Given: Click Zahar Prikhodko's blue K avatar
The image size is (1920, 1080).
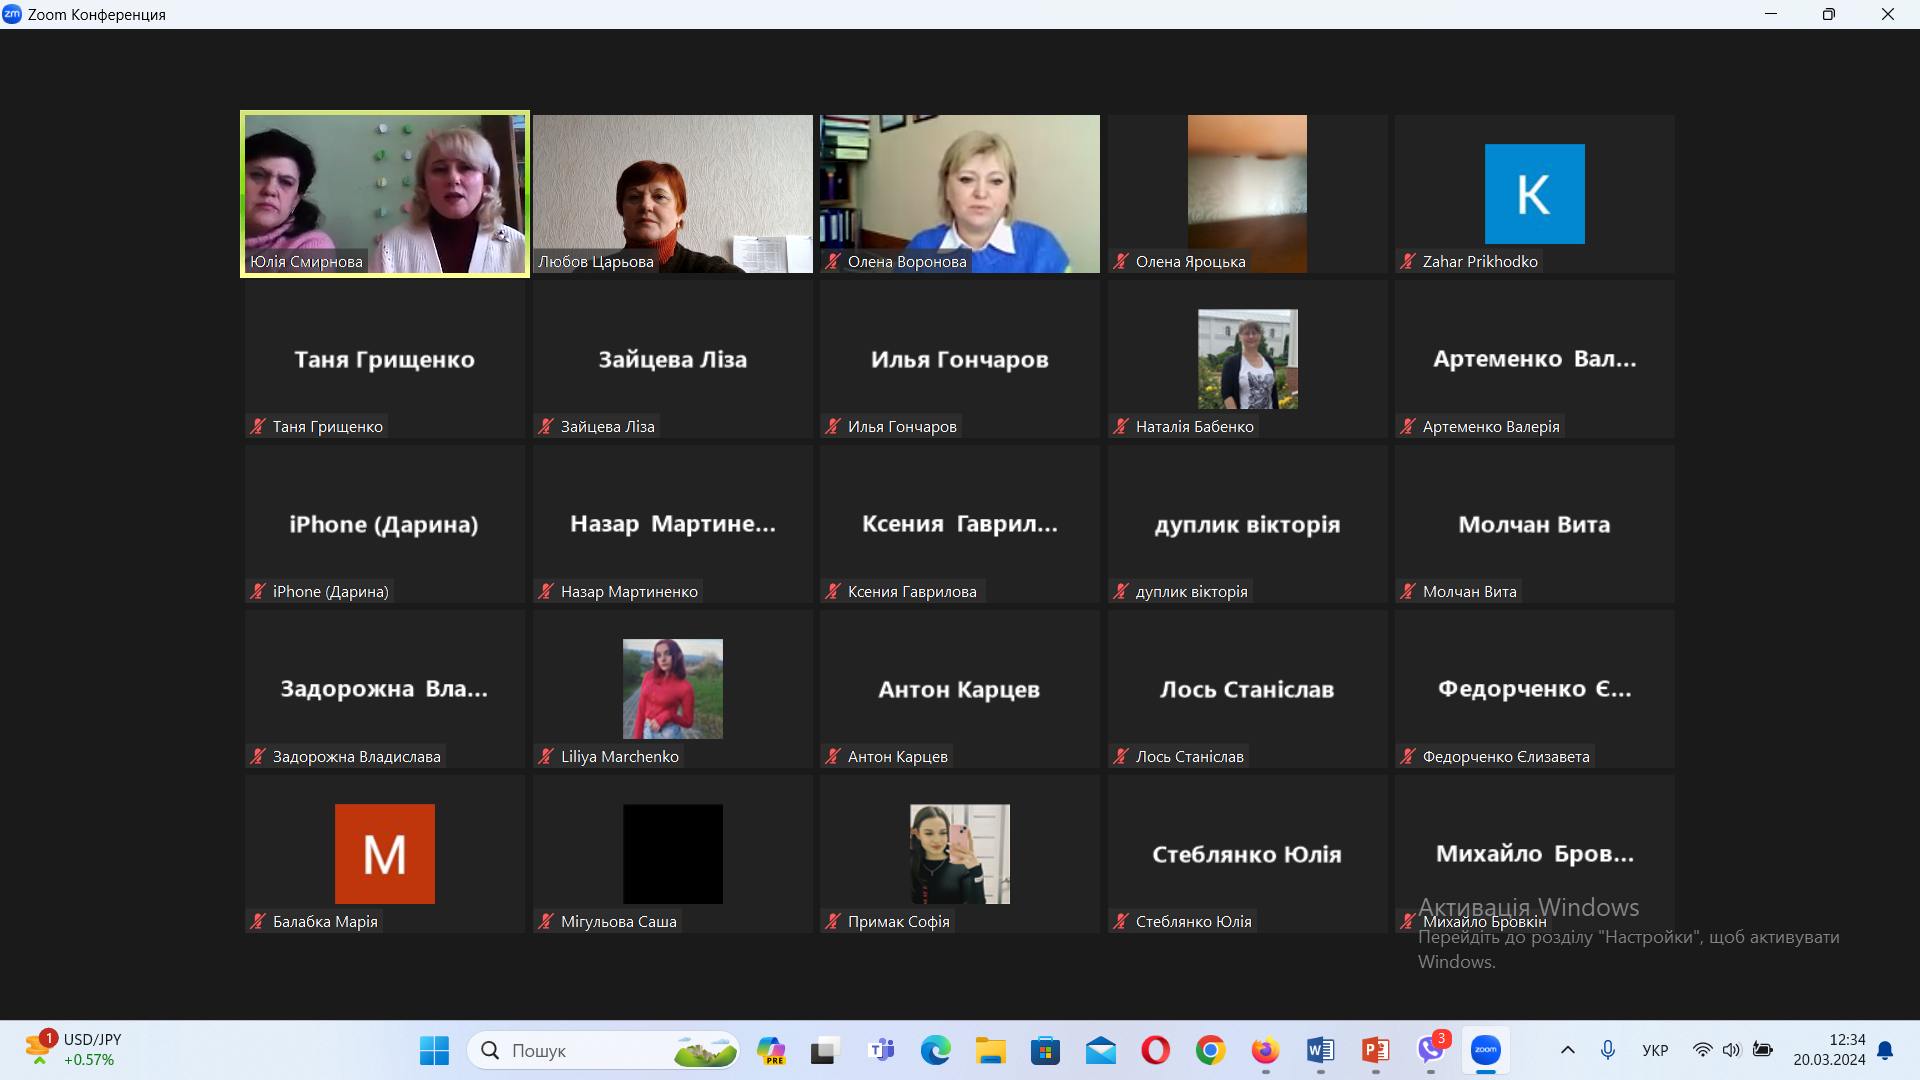Looking at the screenshot, I should [x=1534, y=194].
